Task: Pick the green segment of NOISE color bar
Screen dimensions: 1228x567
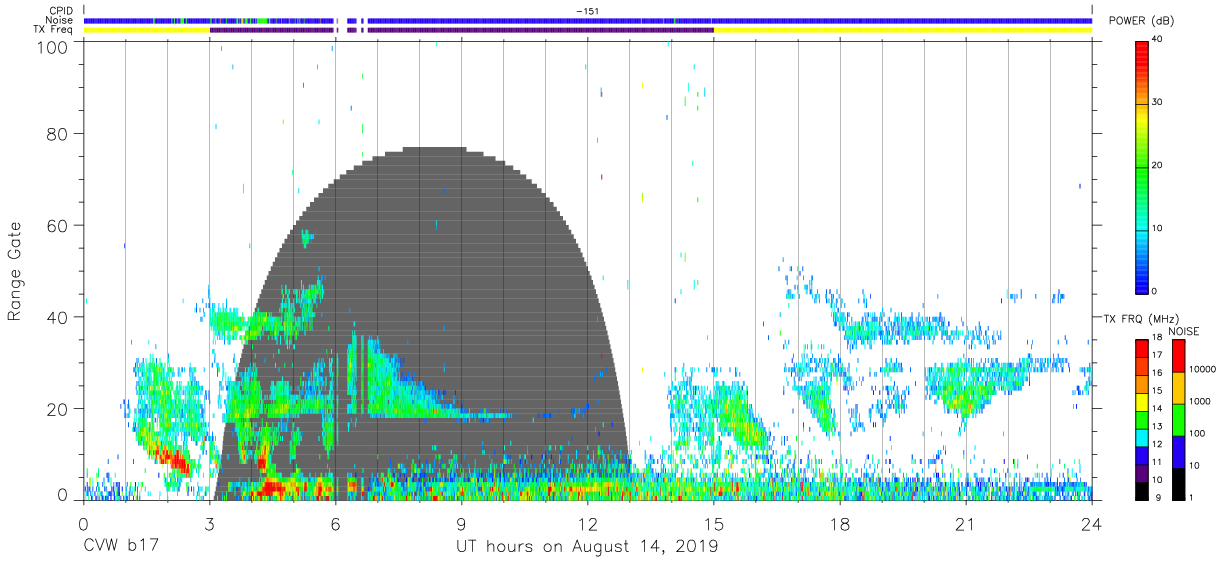Action: click(1179, 418)
